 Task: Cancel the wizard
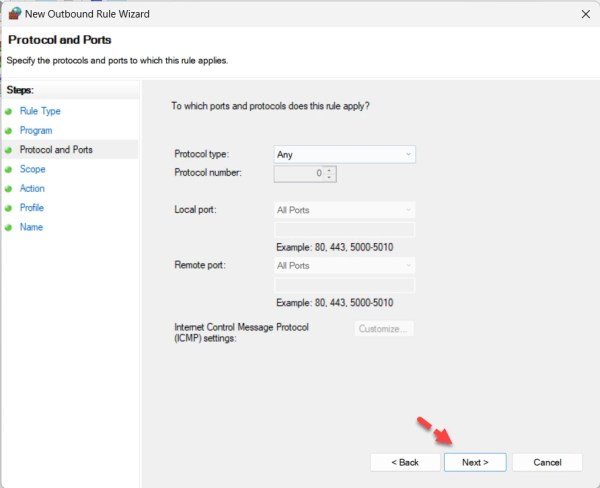point(547,462)
